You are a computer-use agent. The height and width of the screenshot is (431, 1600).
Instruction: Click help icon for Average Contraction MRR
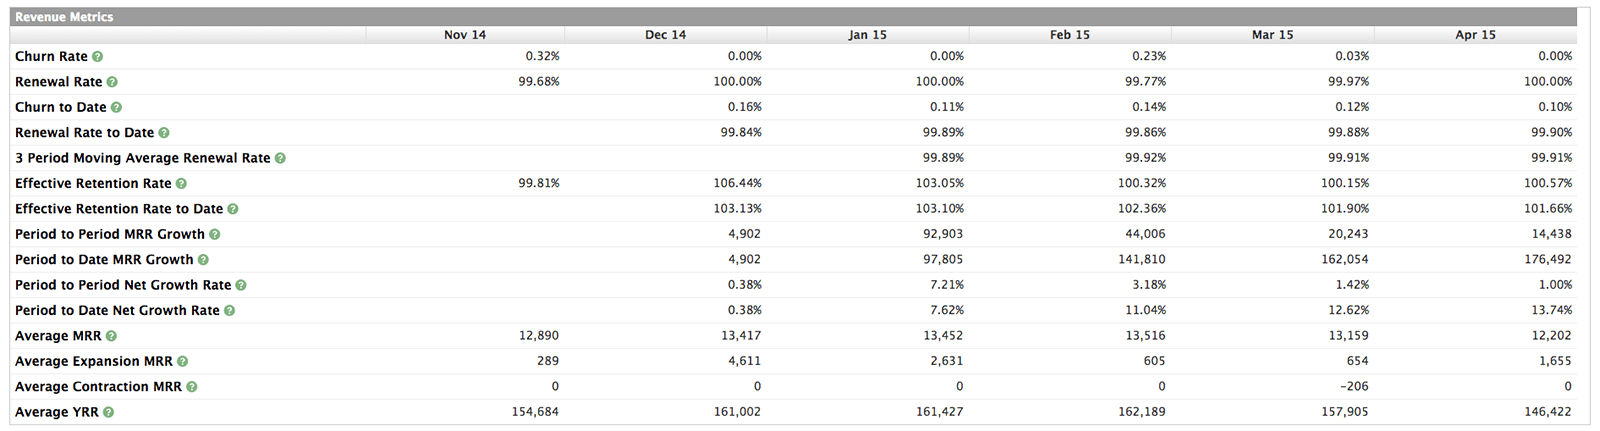(x=192, y=387)
